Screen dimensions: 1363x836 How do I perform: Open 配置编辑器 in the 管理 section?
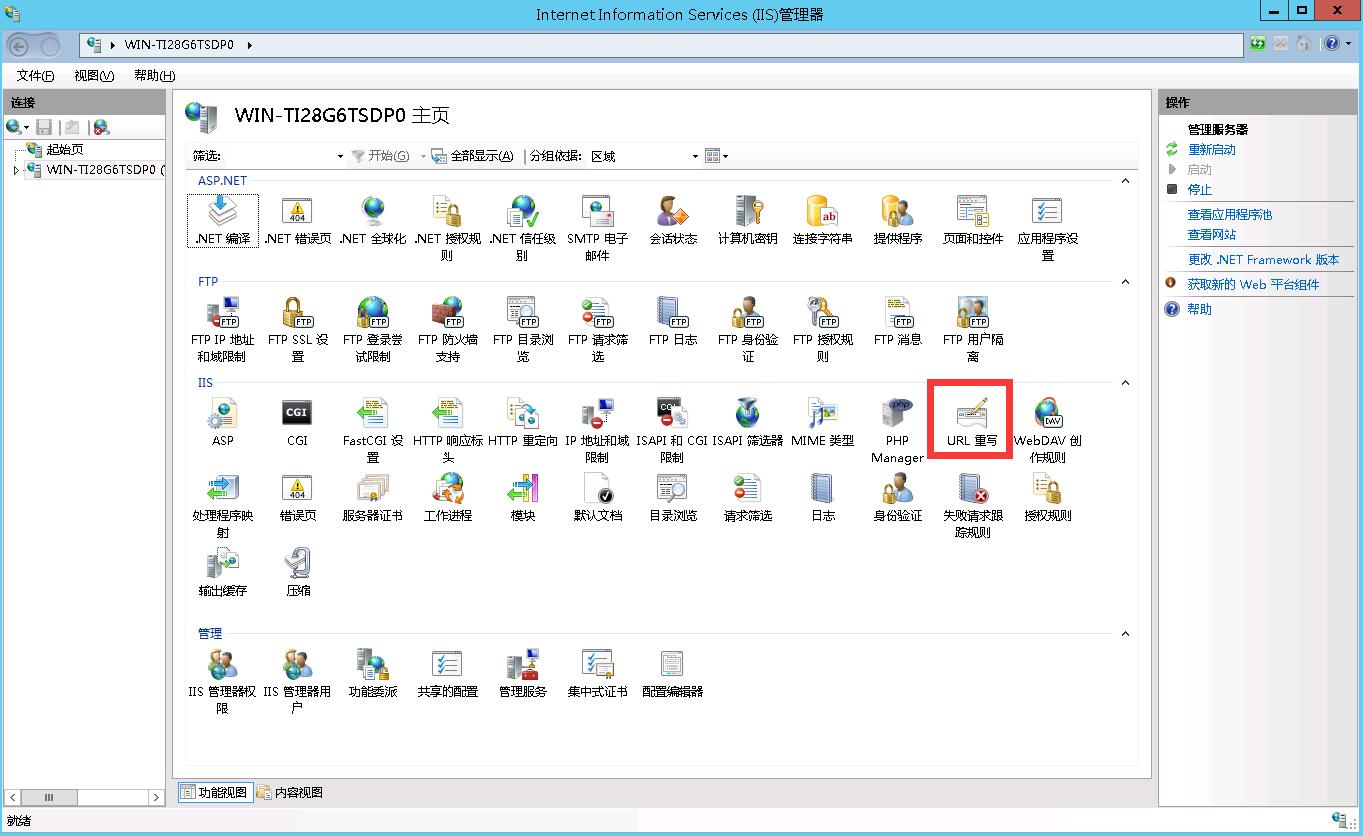click(x=671, y=670)
